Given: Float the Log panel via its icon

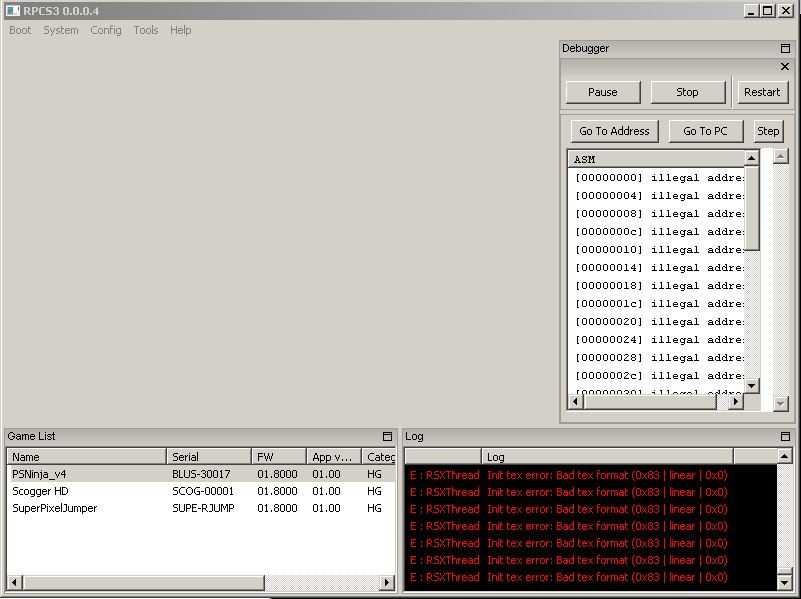Looking at the screenshot, I should coord(785,436).
